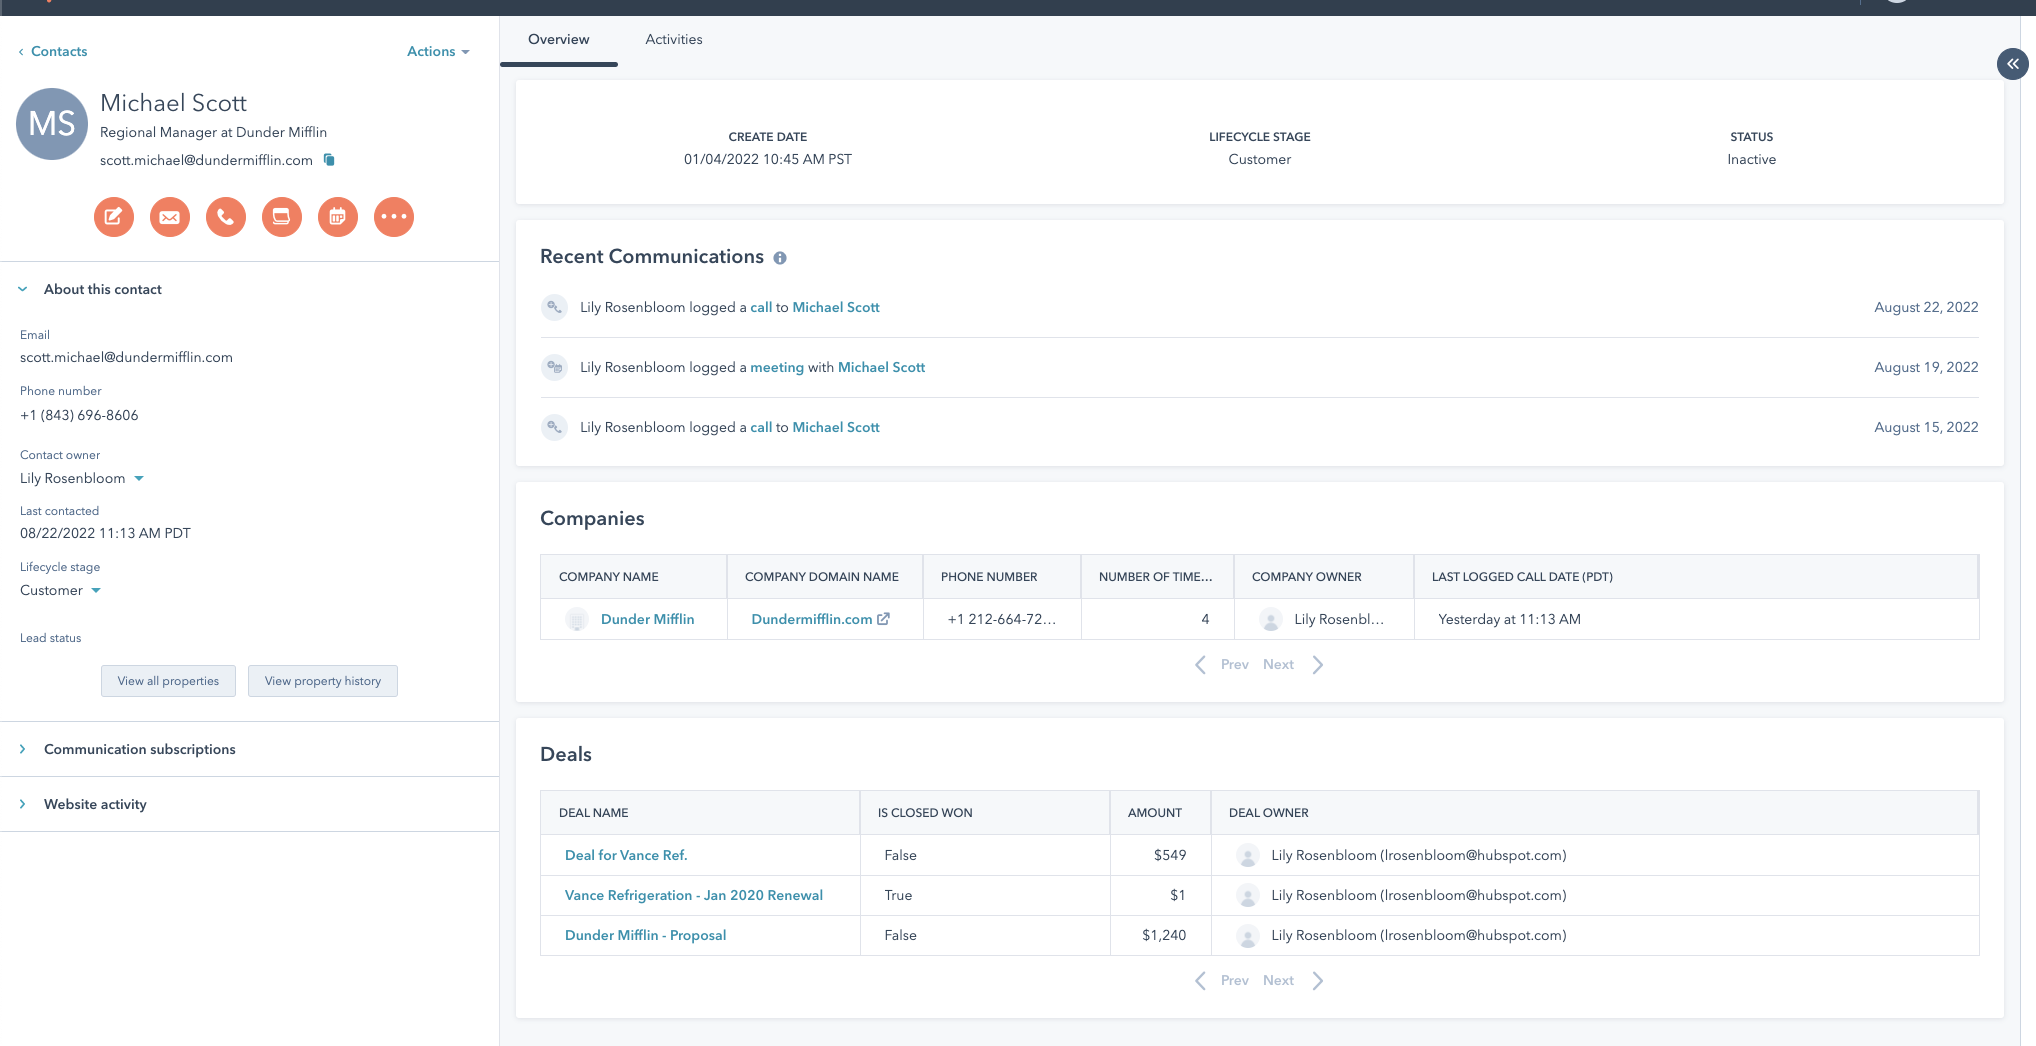This screenshot has height=1046, width=2036.
Task: Click NUMBER OF TIME... column header
Action: click(1157, 577)
